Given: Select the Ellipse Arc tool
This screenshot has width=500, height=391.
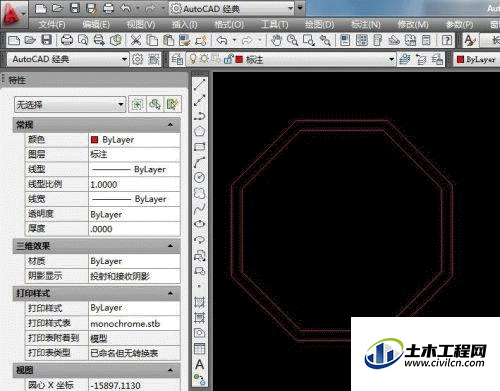Looking at the screenshot, I should point(200,240).
